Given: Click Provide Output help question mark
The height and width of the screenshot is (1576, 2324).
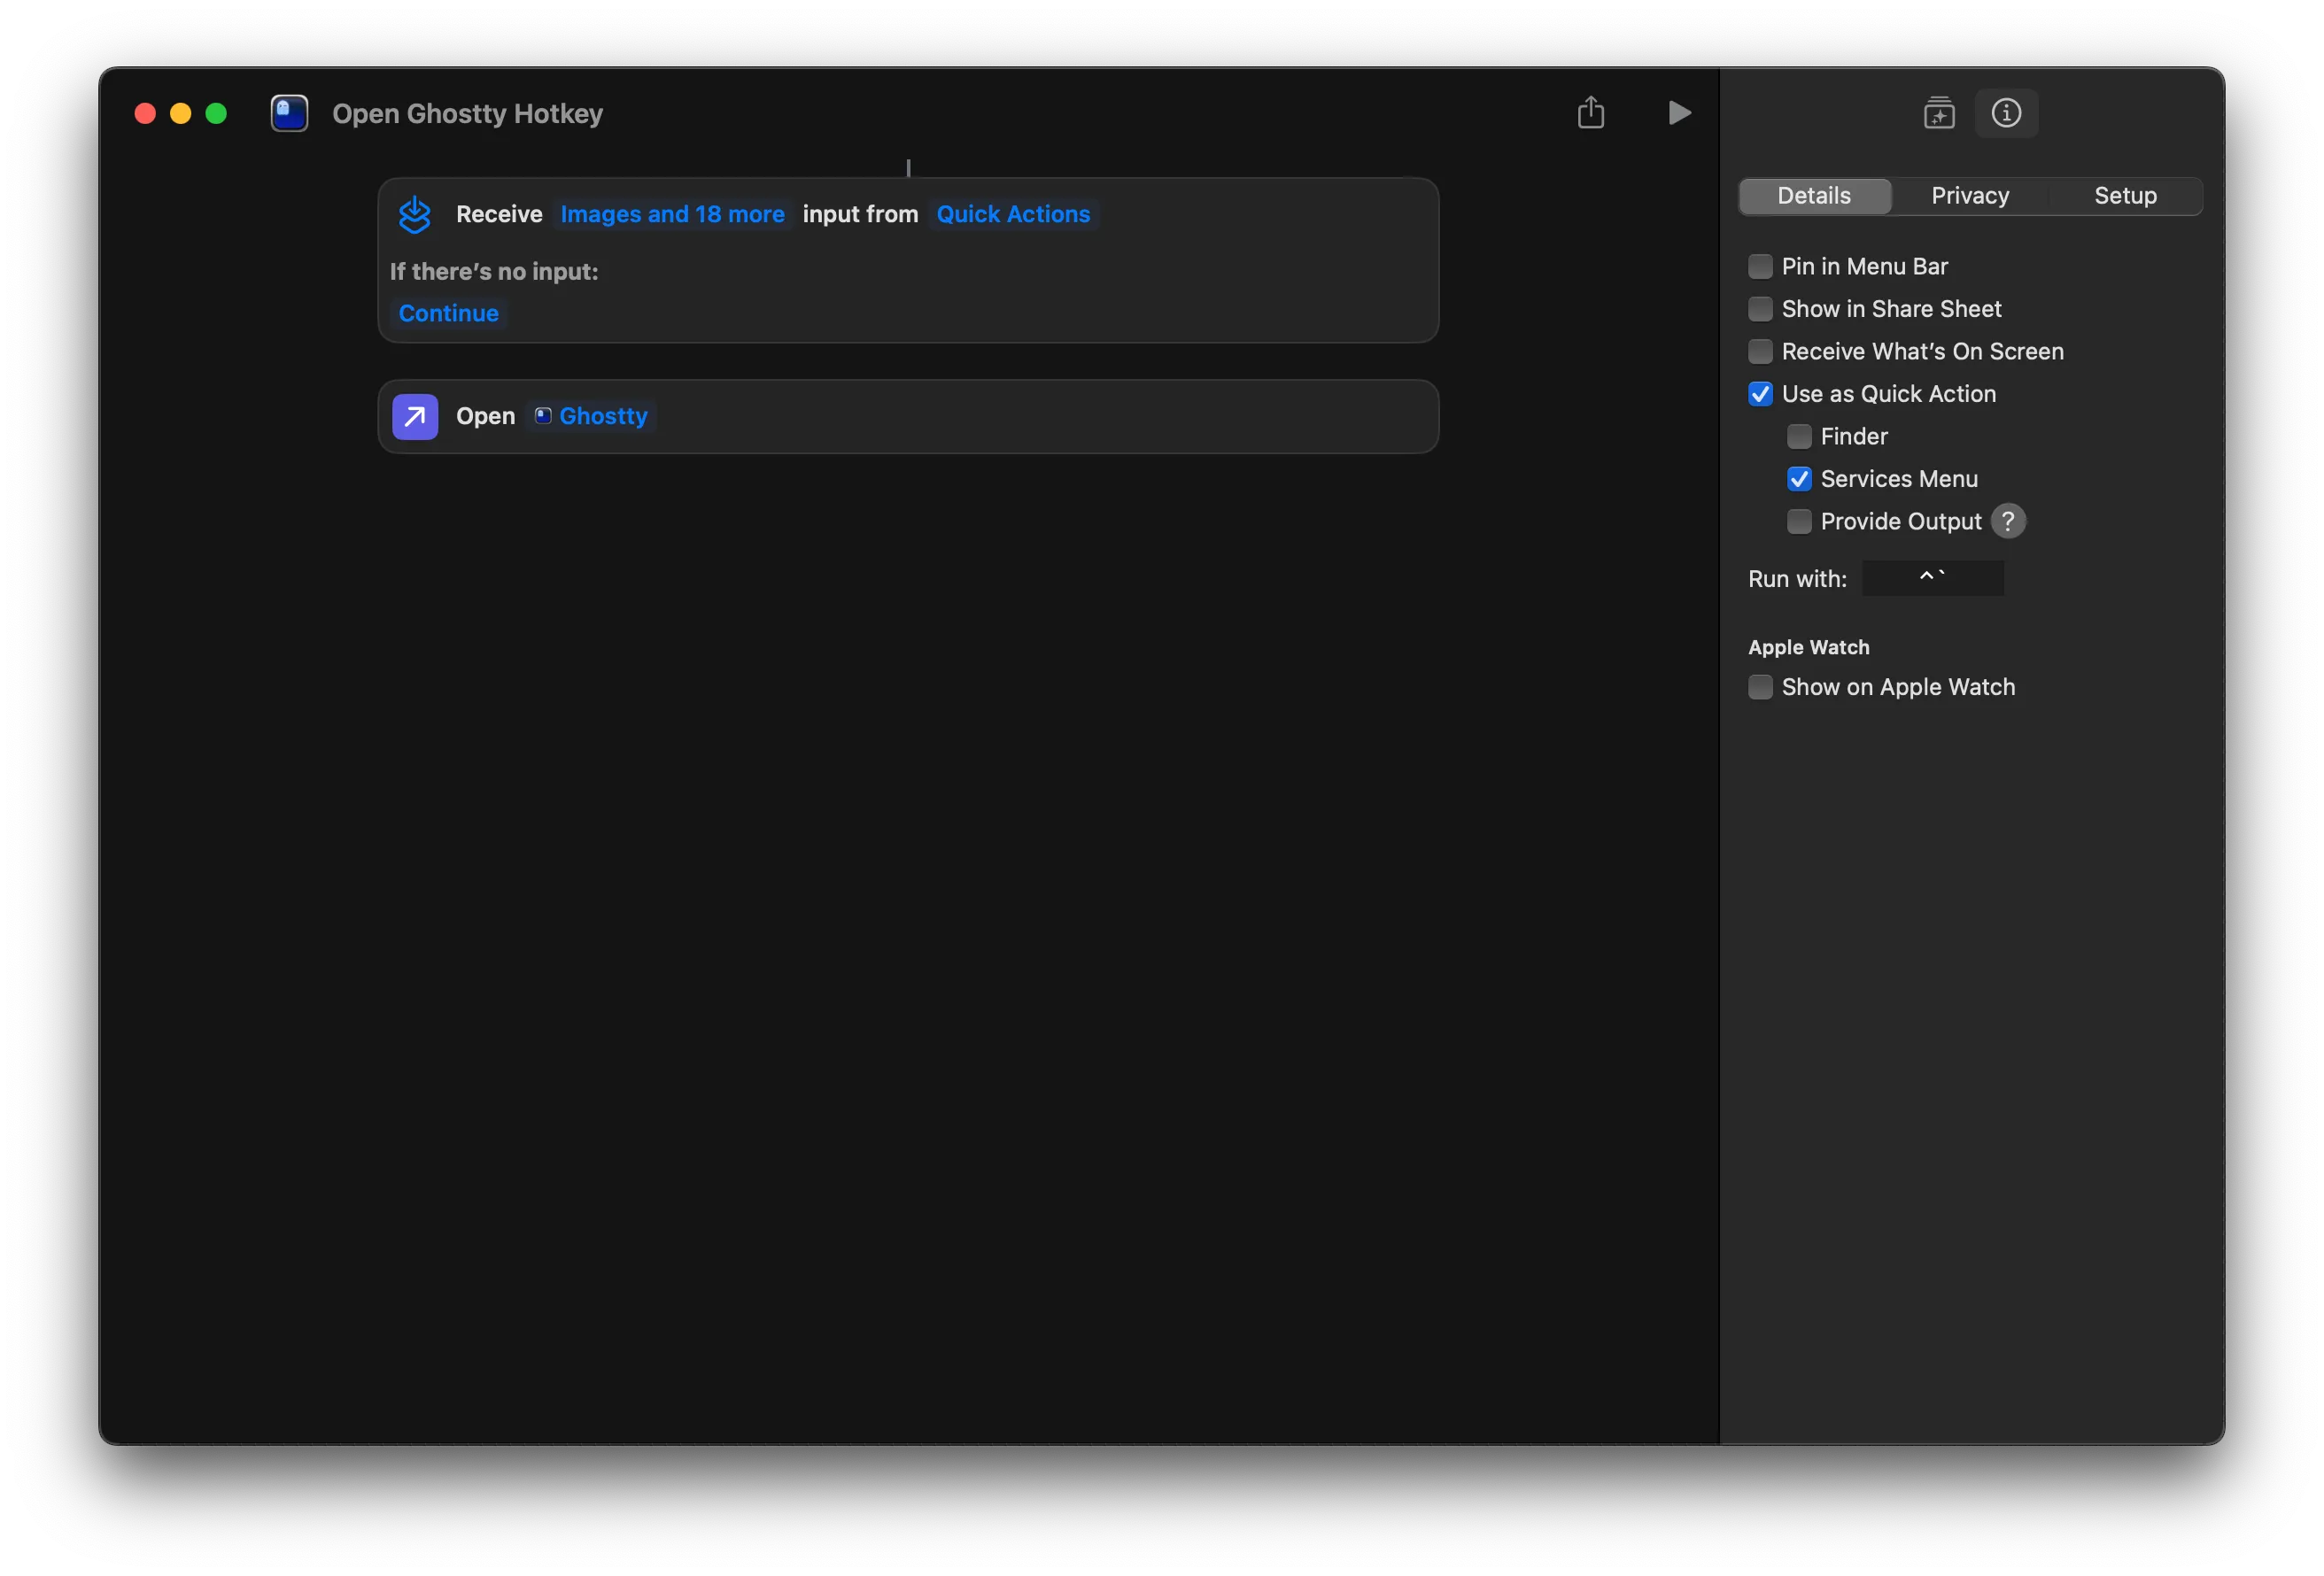Looking at the screenshot, I should [2008, 521].
